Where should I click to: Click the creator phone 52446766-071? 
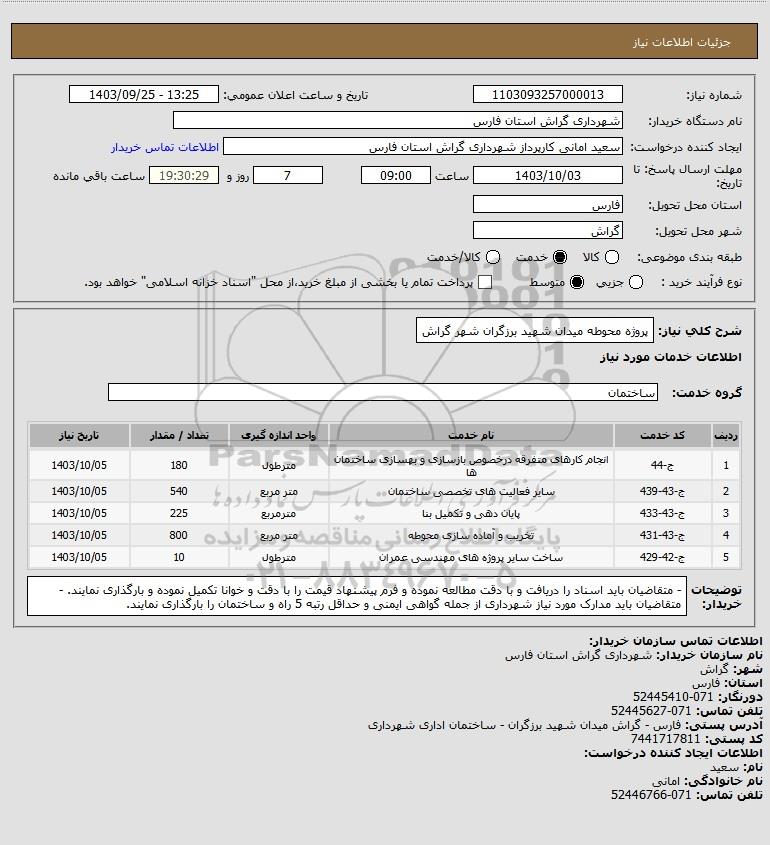(x=651, y=794)
